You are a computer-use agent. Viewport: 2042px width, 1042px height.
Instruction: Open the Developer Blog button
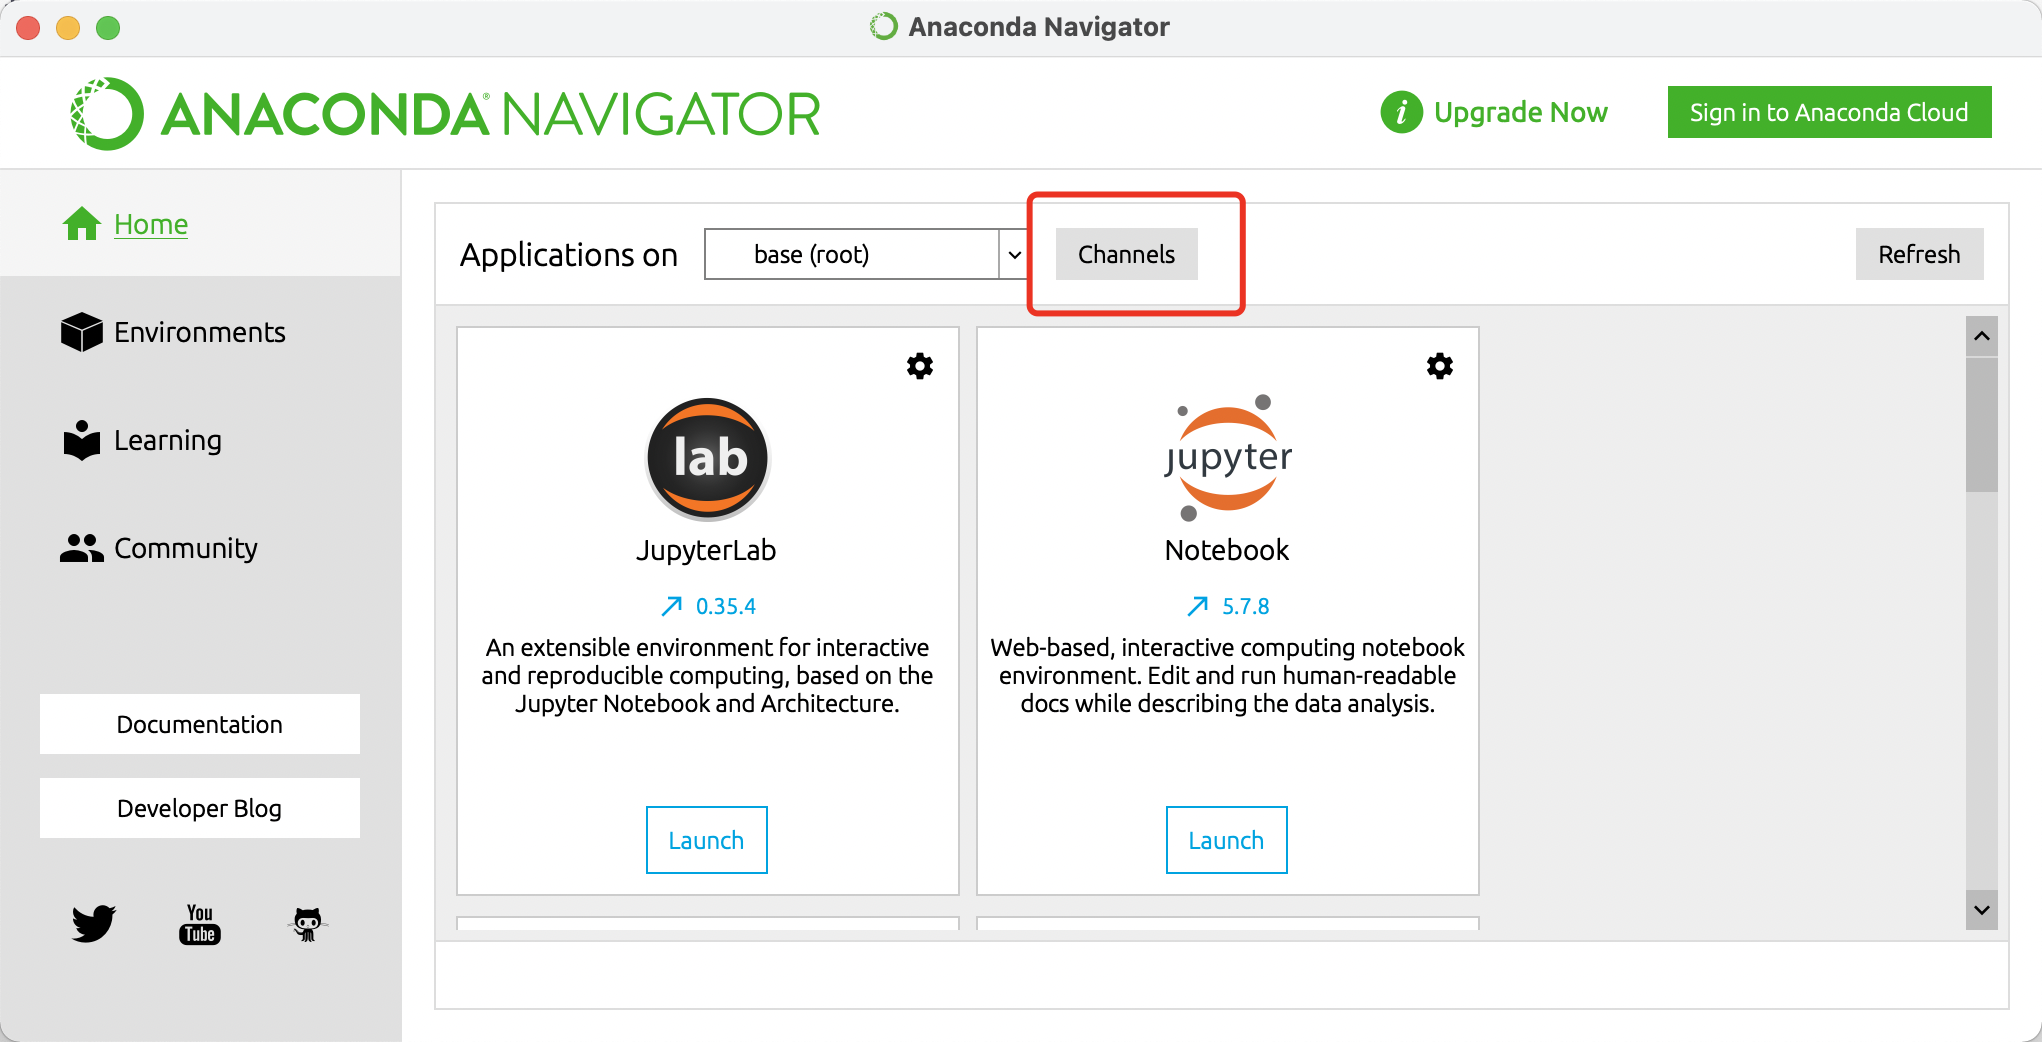[200, 808]
